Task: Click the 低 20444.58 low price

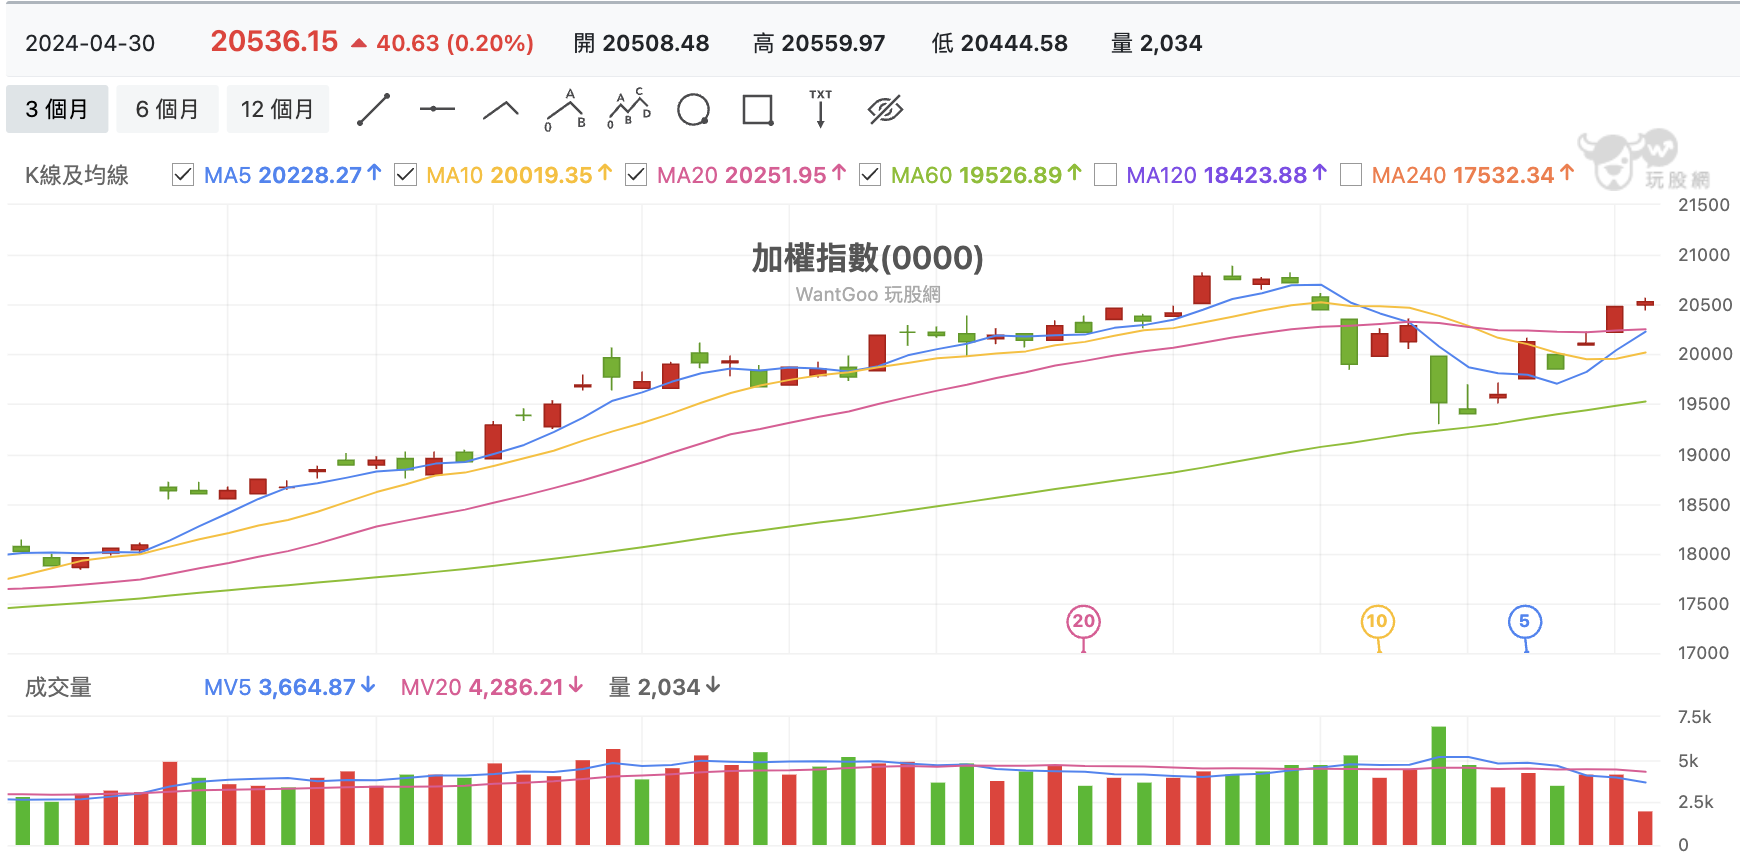Action: 1000,43
